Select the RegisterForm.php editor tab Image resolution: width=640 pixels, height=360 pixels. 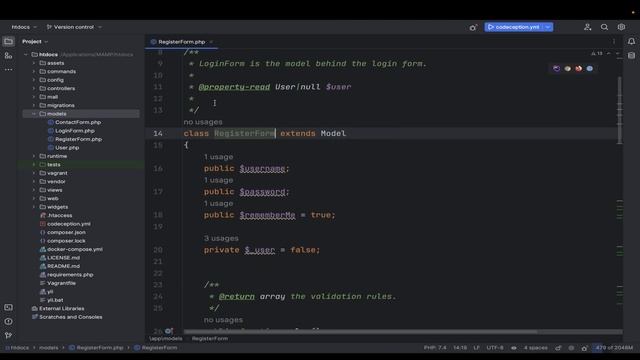tap(181, 42)
